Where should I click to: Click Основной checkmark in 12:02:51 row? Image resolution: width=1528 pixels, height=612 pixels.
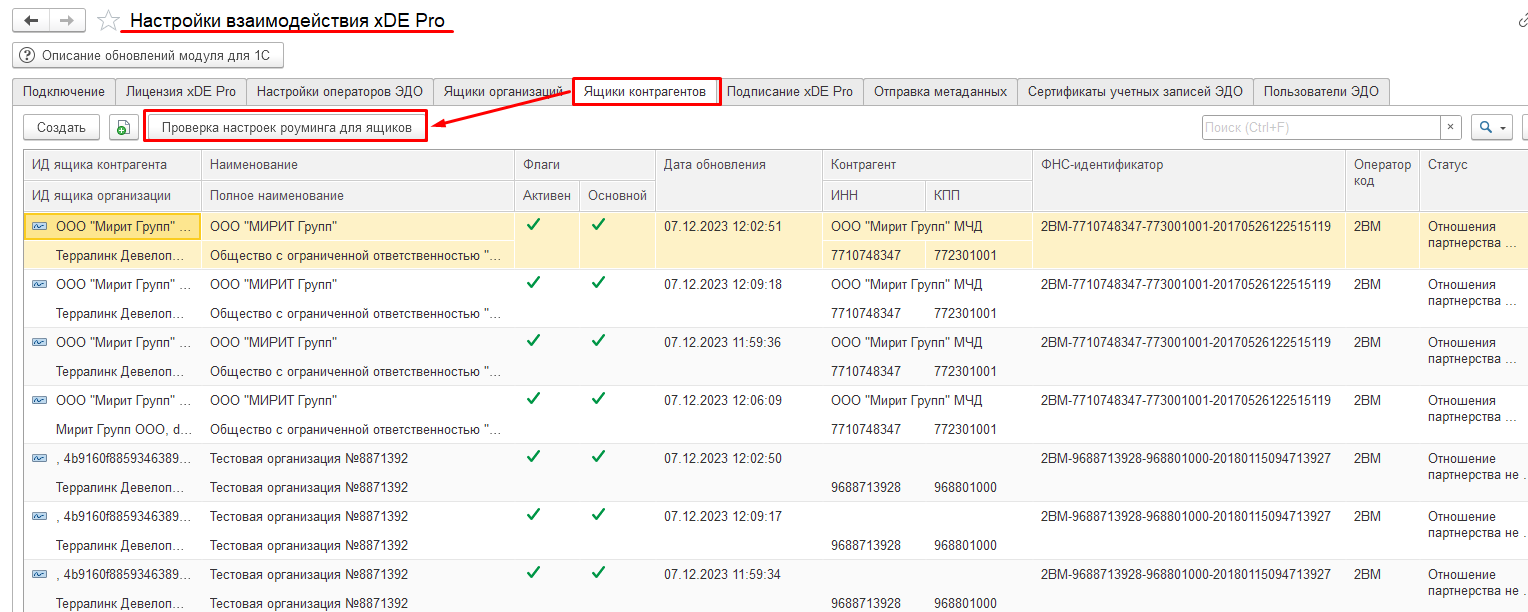(x=598, y=225)
